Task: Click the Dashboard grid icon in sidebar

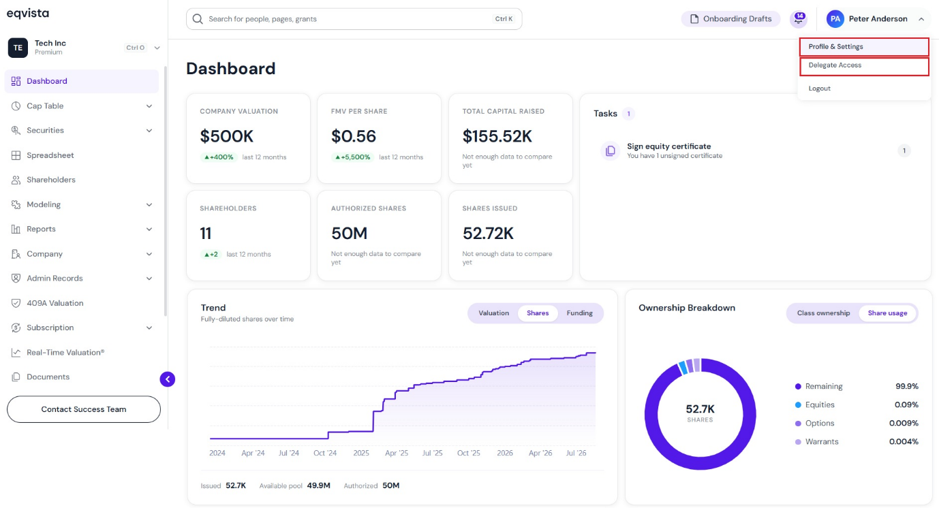Action: 16,81
